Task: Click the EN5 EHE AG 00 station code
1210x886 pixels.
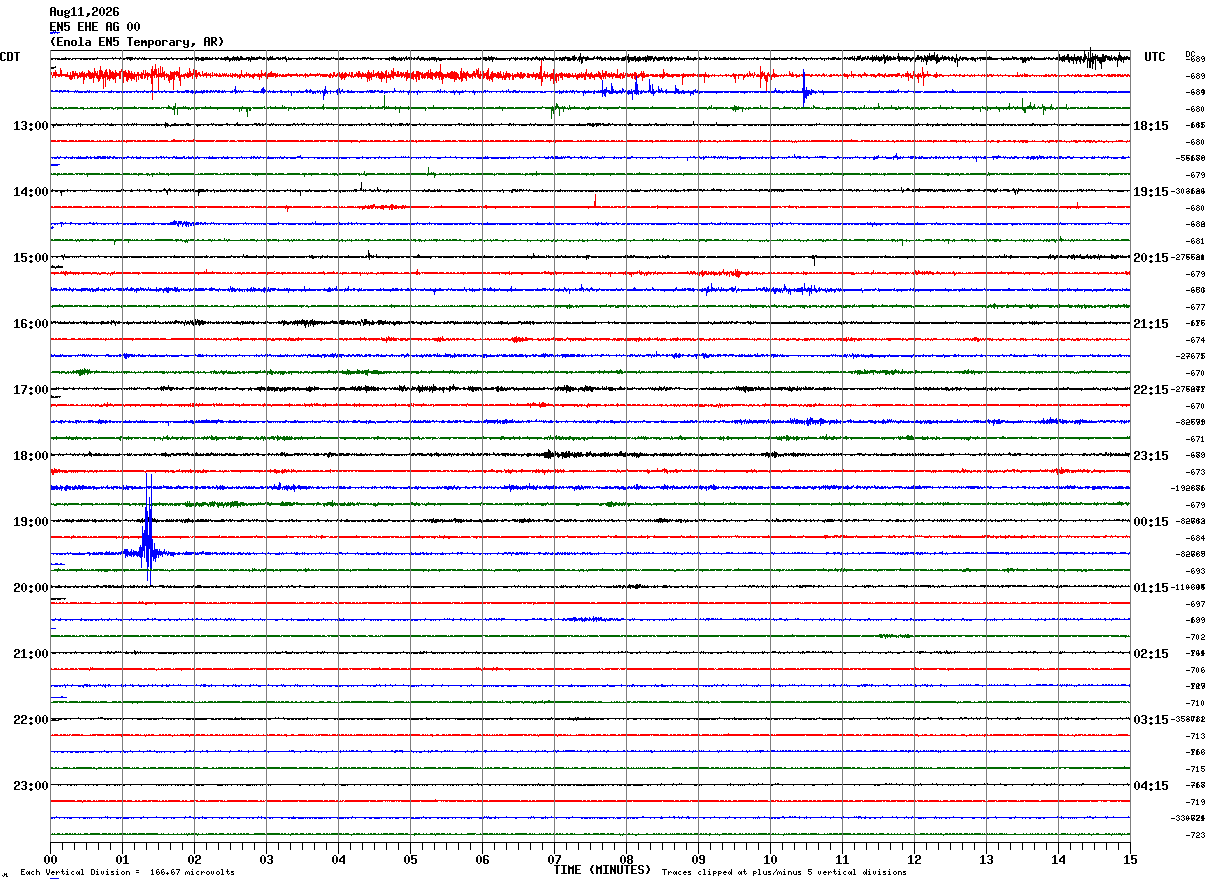Action: coord(95,27)
